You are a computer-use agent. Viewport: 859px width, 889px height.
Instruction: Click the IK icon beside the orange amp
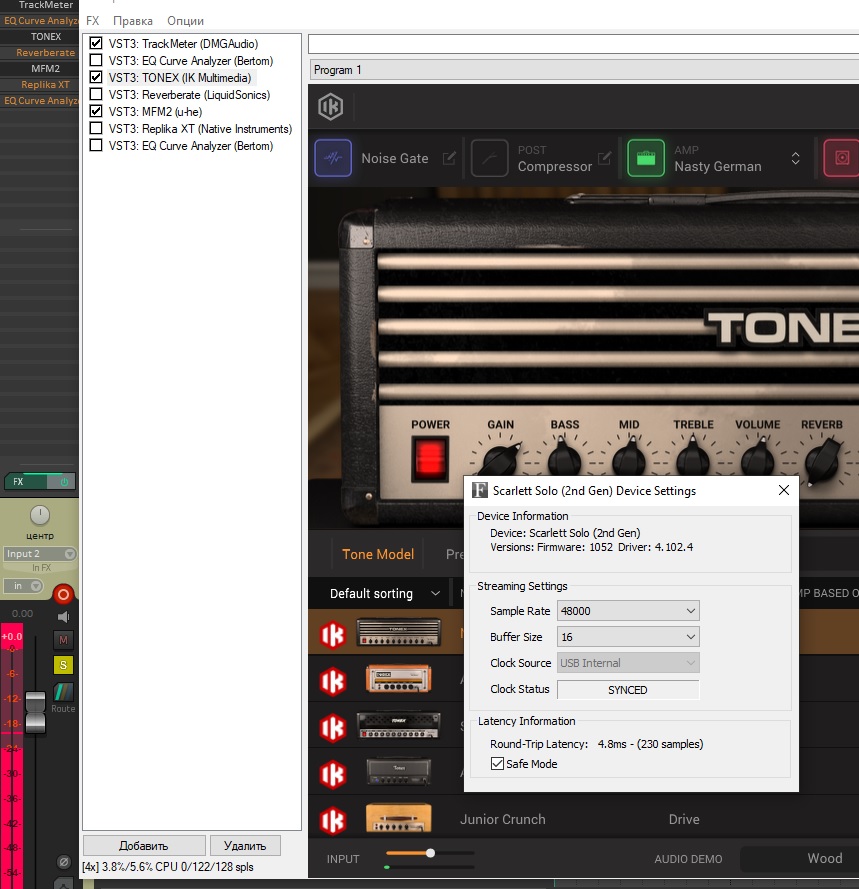tap(333, 681)
